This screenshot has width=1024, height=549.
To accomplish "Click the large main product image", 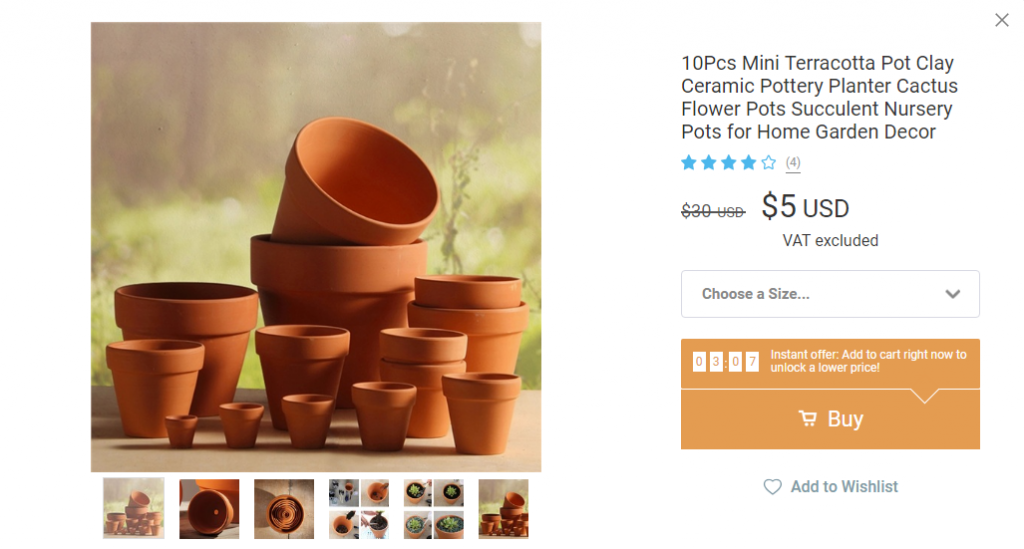I will pos(316,247).
